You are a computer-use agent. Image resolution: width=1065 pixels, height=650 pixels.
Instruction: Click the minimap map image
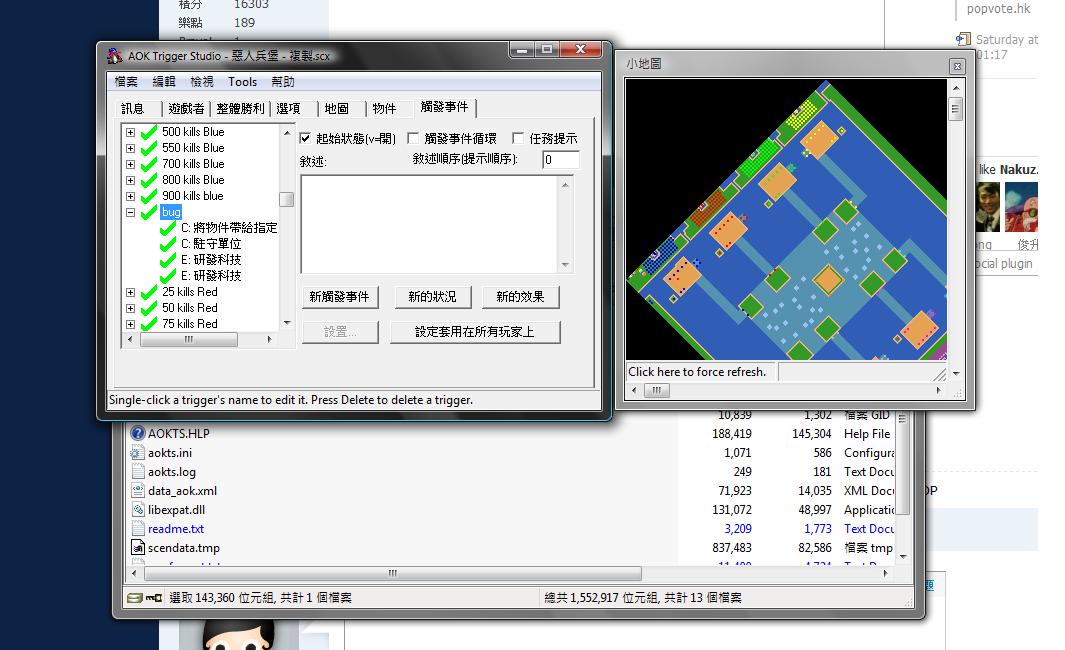tap(786, 219)
